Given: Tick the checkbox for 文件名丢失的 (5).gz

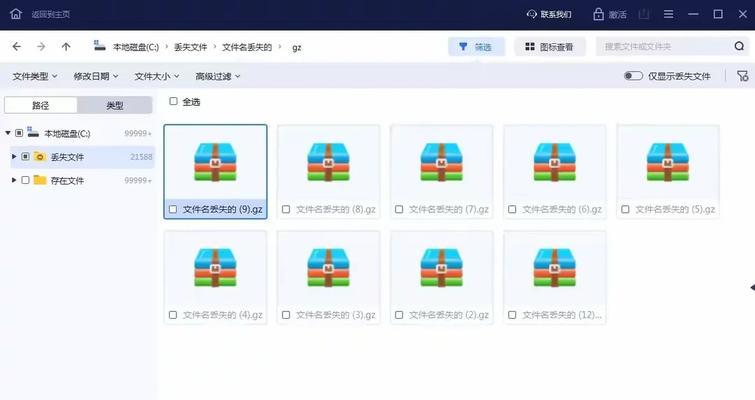Looking at the screenshot, I should coord(625,209).
